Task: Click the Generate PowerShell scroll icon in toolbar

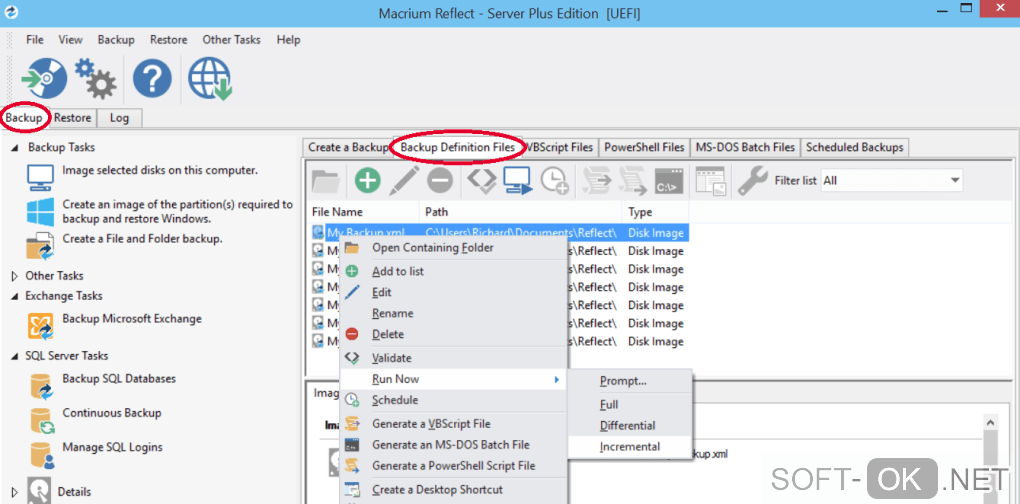Action: [632, 181]
